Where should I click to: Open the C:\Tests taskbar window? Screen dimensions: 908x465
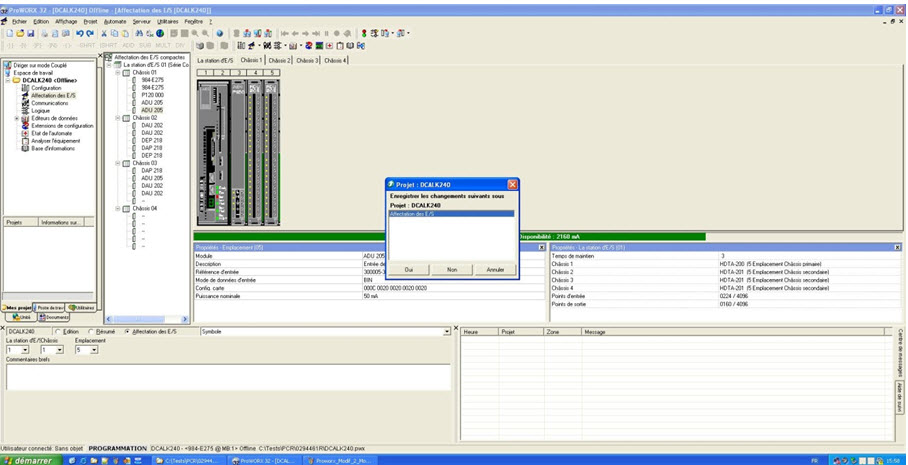point(188,461)
